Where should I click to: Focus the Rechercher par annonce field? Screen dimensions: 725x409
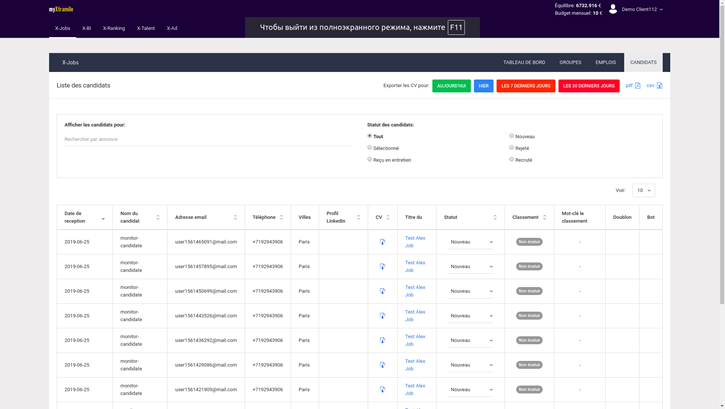[x=208, y=139]
